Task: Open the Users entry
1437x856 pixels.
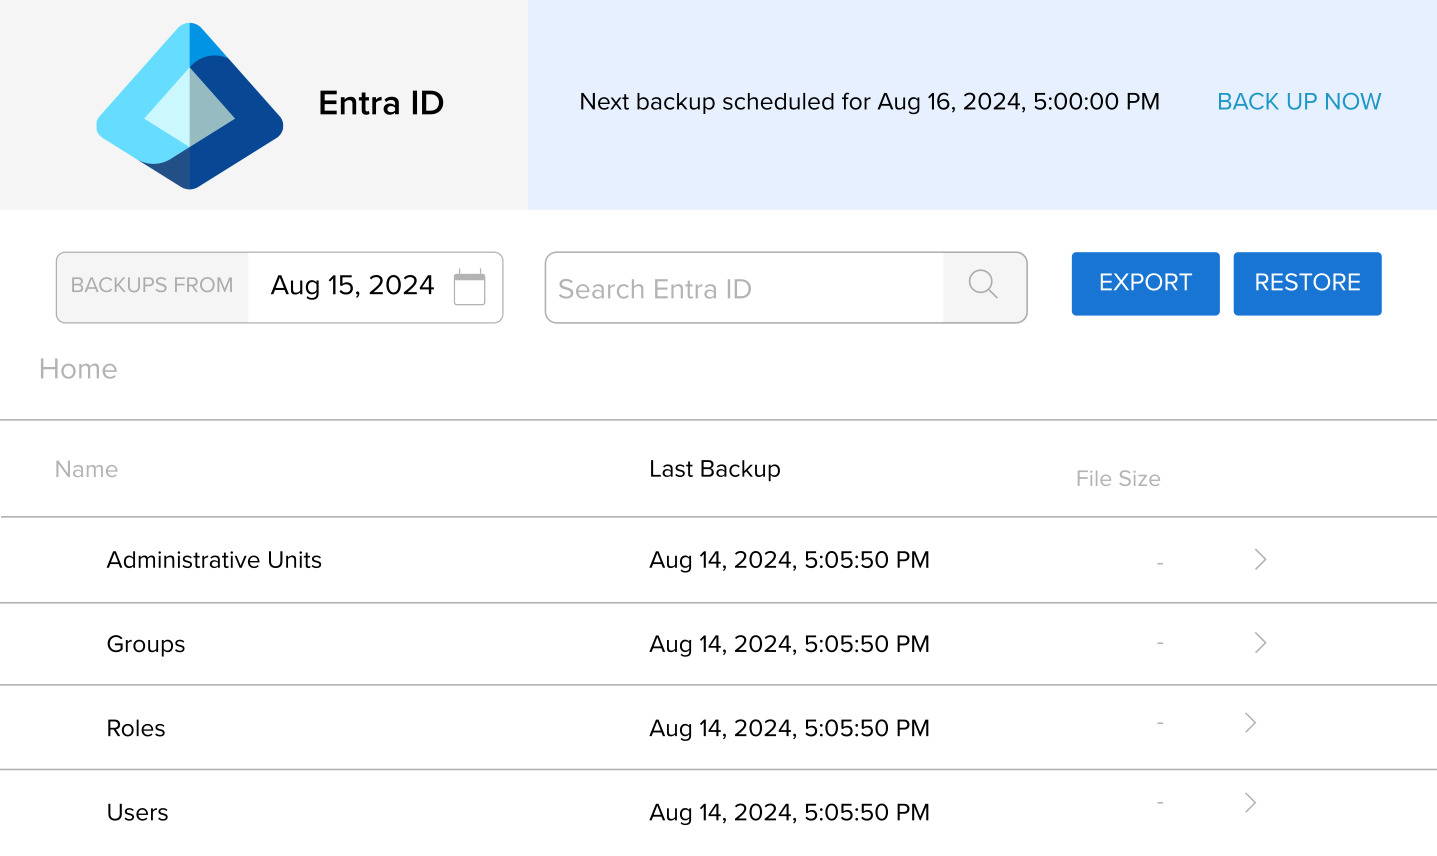Action: (138, 812)
